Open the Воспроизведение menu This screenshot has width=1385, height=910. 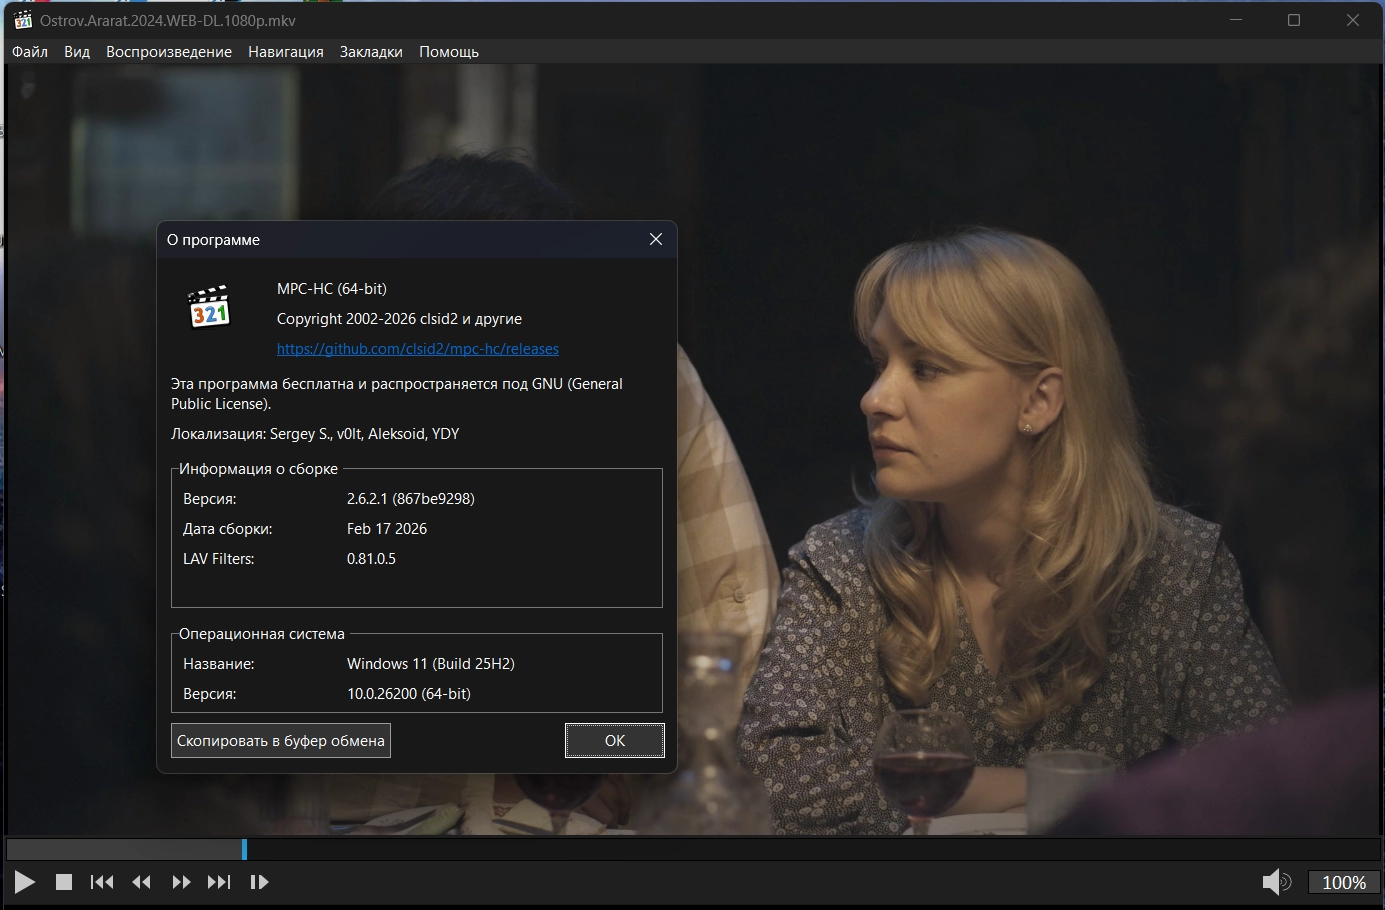click(169, 52)
